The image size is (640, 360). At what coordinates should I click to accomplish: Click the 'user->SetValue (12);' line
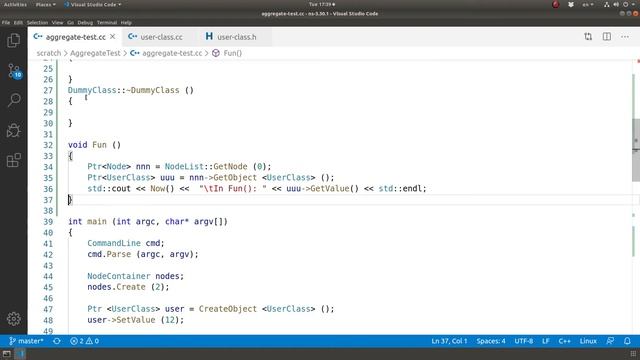[136, 320]
